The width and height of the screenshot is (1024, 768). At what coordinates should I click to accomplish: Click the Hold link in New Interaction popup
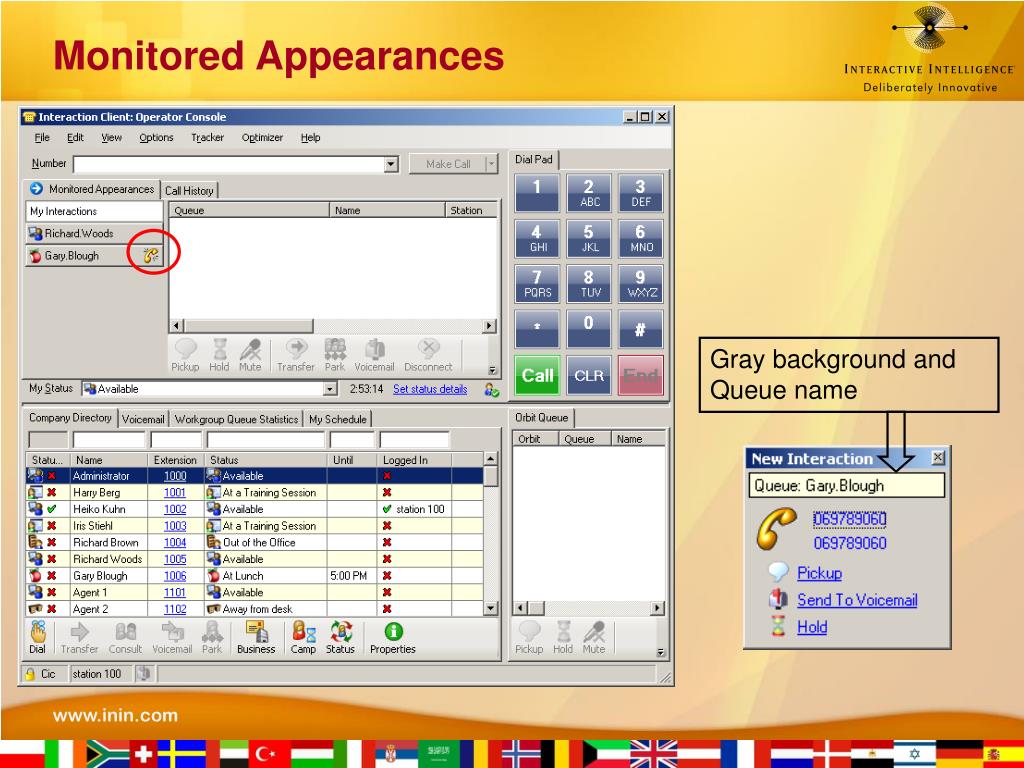tap(812, 627)
